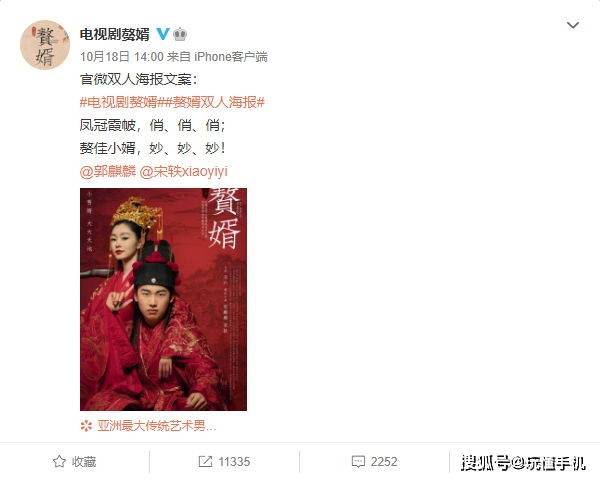Viewport: 600px width, 480px height.
Task: Click the crown membership badge icon
Action: click(180, 34)
